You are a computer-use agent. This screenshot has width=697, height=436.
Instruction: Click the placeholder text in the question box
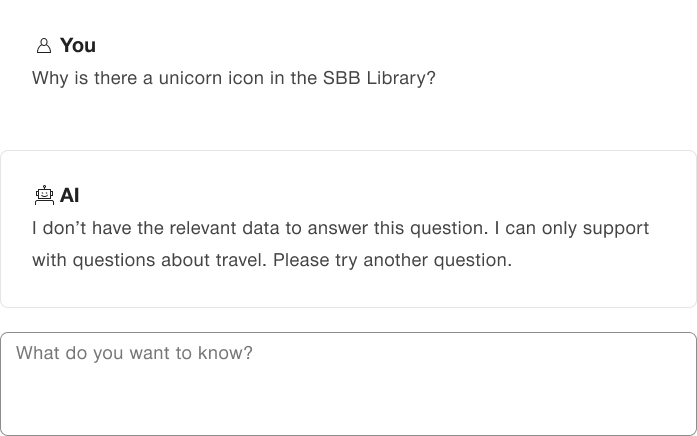pyautogui.click(x=135, y=354)
